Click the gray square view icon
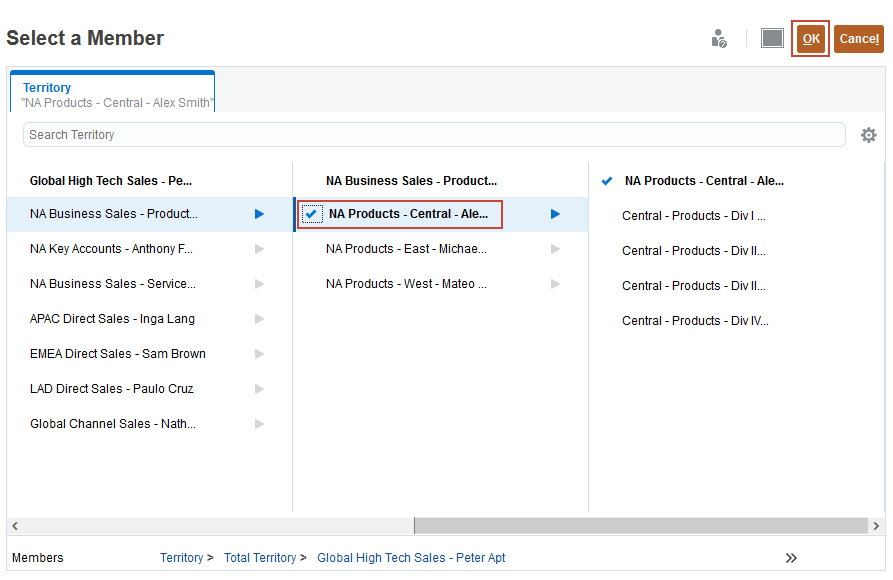This screenshot has height=580, width=893. tap(772, 38)
